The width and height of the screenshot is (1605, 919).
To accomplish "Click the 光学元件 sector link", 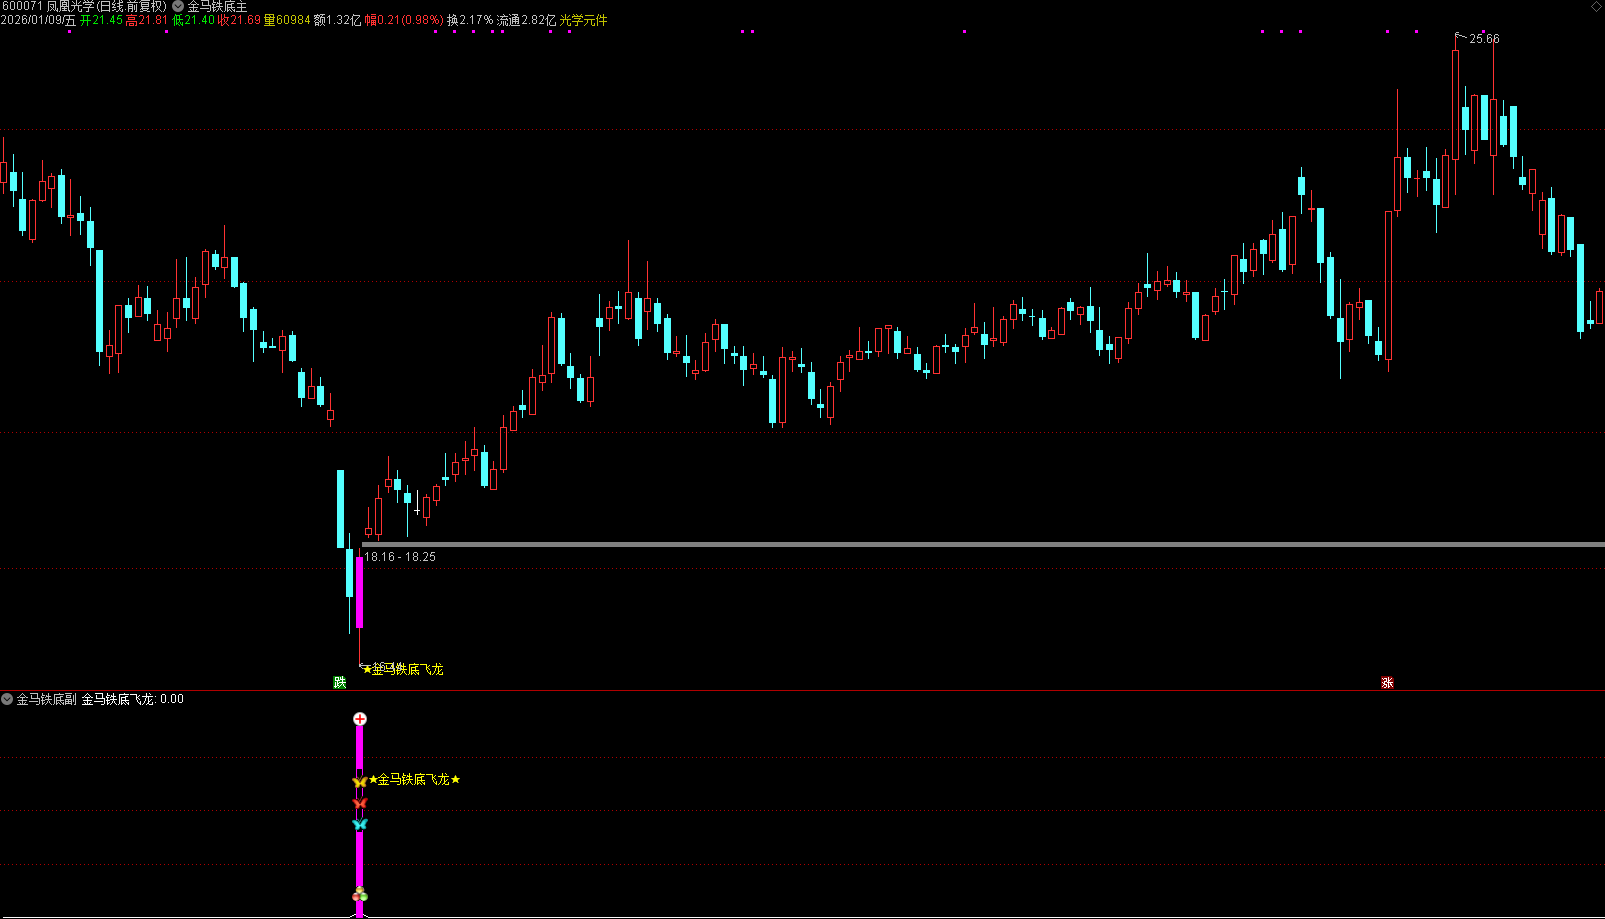I will point(583,20).
